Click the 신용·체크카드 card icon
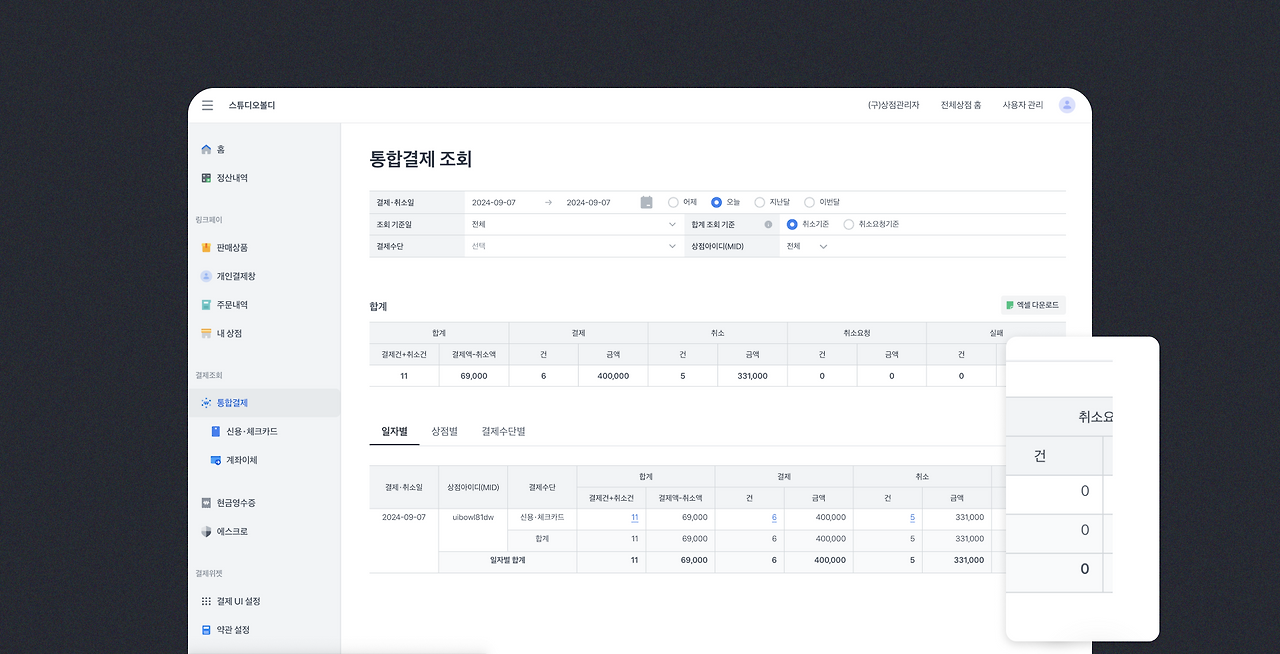This screenshot has height=654, width=1280. click(216, 431)
